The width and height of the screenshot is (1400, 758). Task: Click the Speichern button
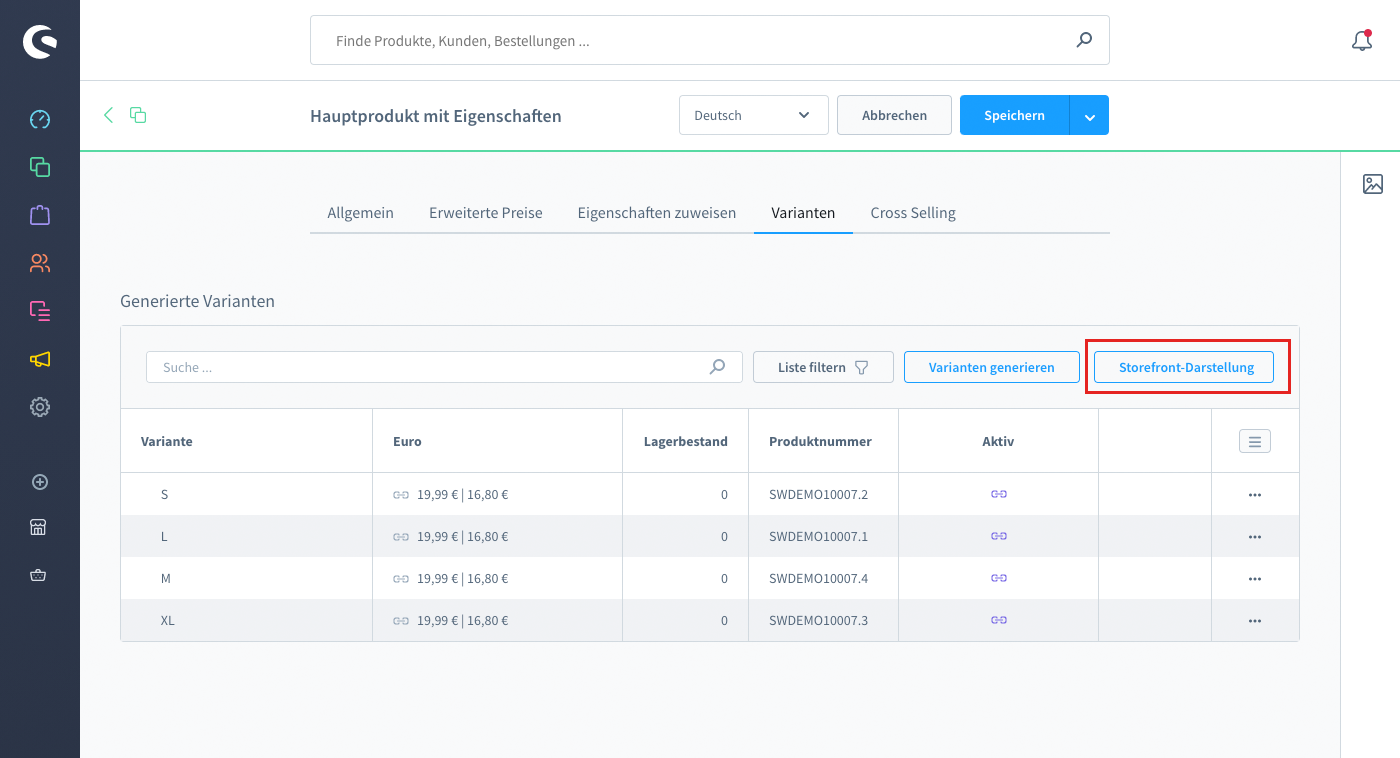click(x=1014, y=115)
